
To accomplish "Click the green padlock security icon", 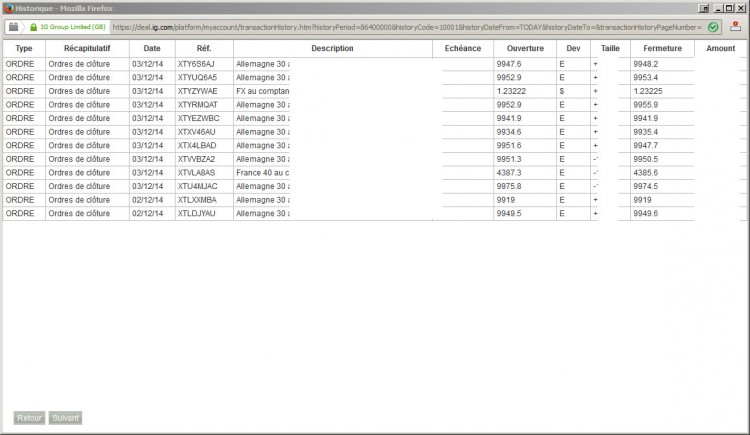I will click(33, 27).
